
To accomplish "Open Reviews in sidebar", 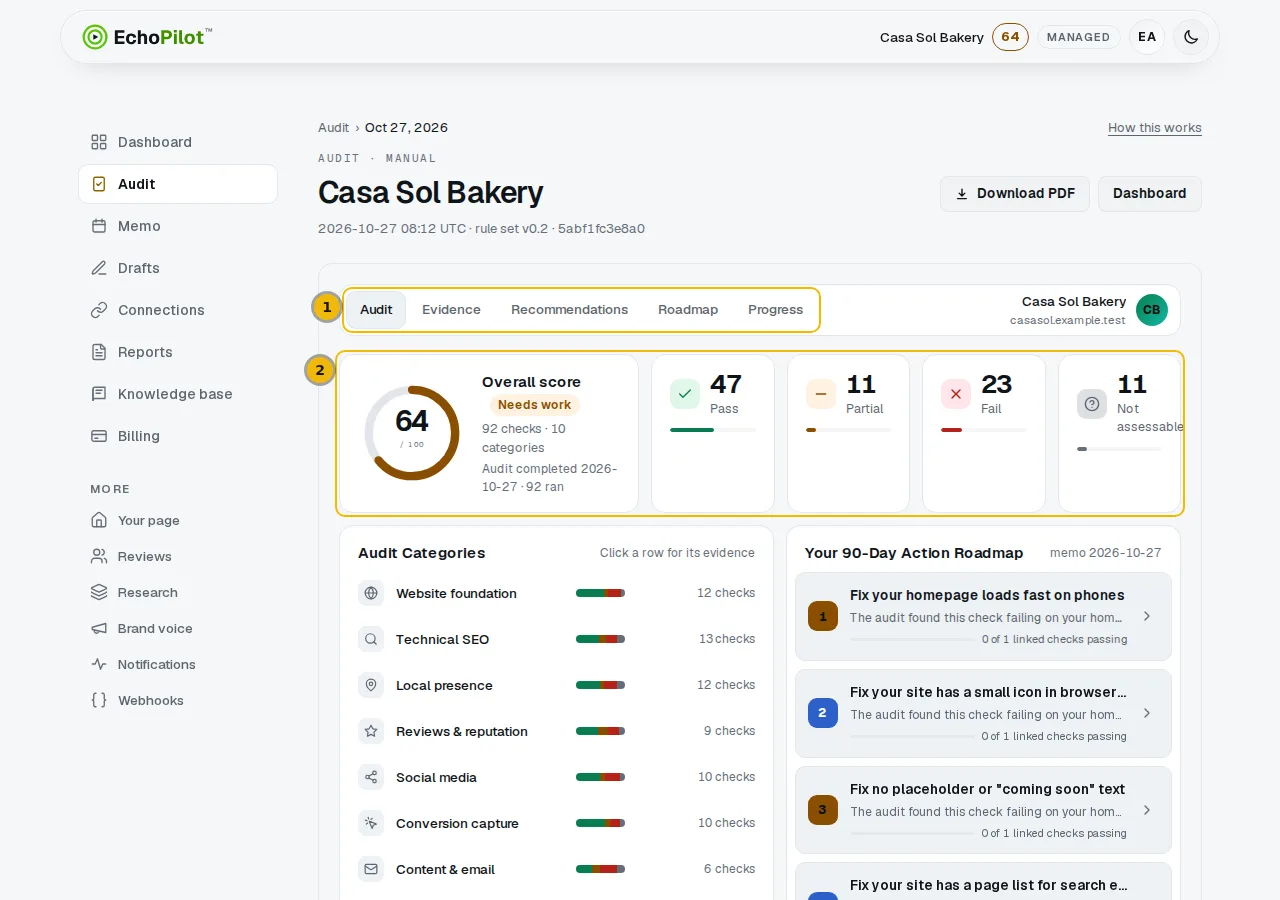I will pos(178,556).
